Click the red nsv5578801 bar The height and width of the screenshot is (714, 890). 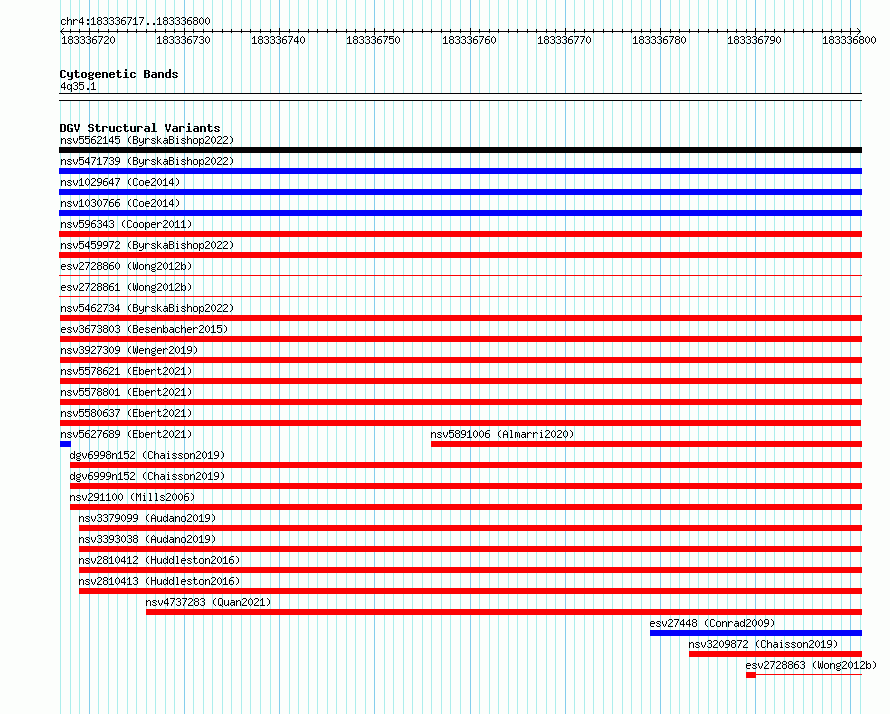pos(460,402)
